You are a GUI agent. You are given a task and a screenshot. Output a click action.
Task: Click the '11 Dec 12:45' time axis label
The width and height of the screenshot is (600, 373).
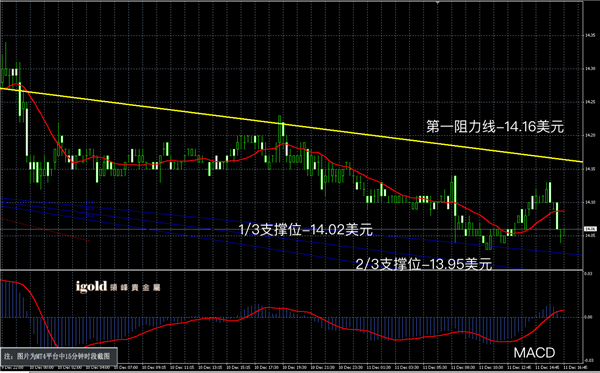point(519,367)
